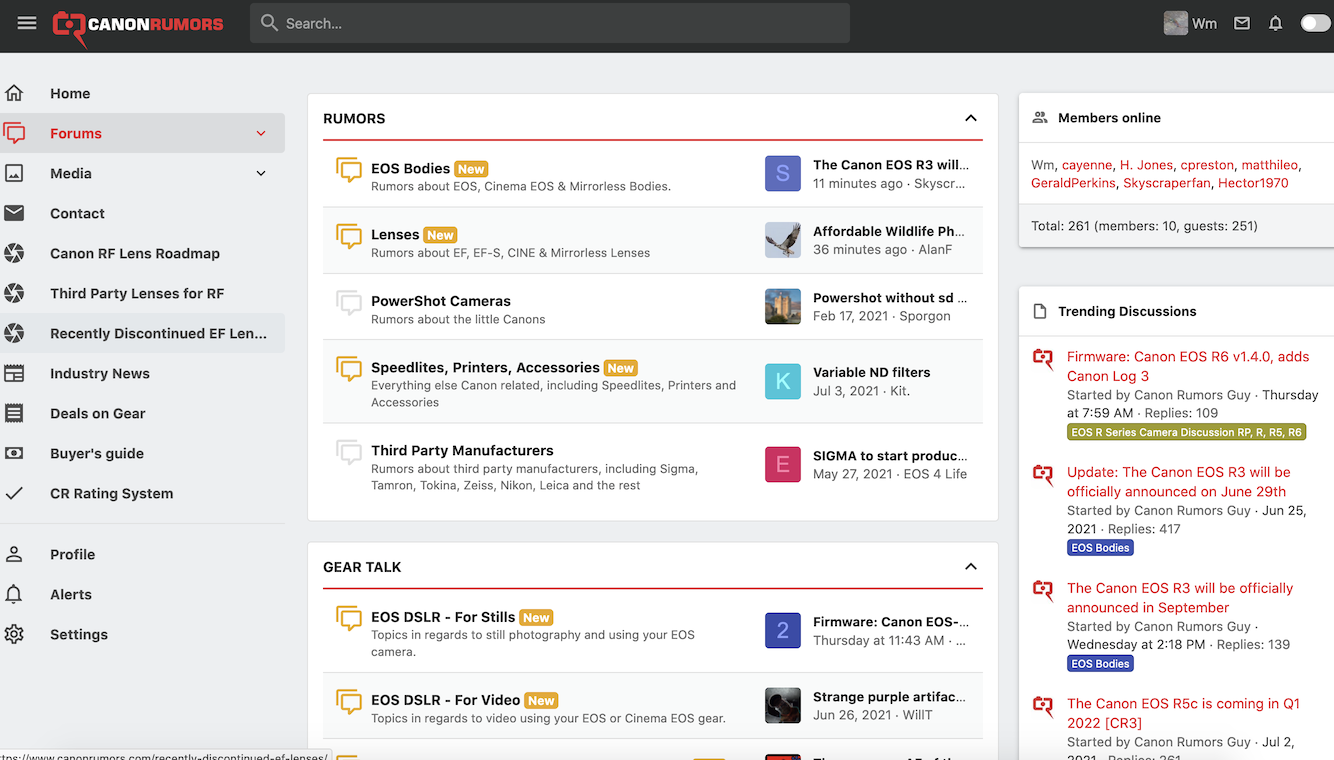Click the EOS R Series Camera Discussion tag
Image resolution: width=1334 pixels, height=760 pixels.
click(x=1186, y=432)
